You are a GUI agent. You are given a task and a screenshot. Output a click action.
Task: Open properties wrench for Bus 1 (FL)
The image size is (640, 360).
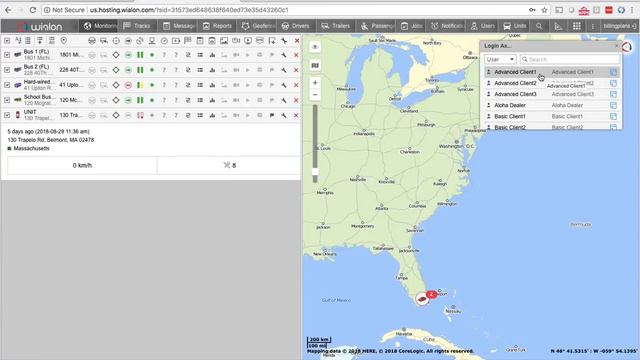tap(284, 55)
